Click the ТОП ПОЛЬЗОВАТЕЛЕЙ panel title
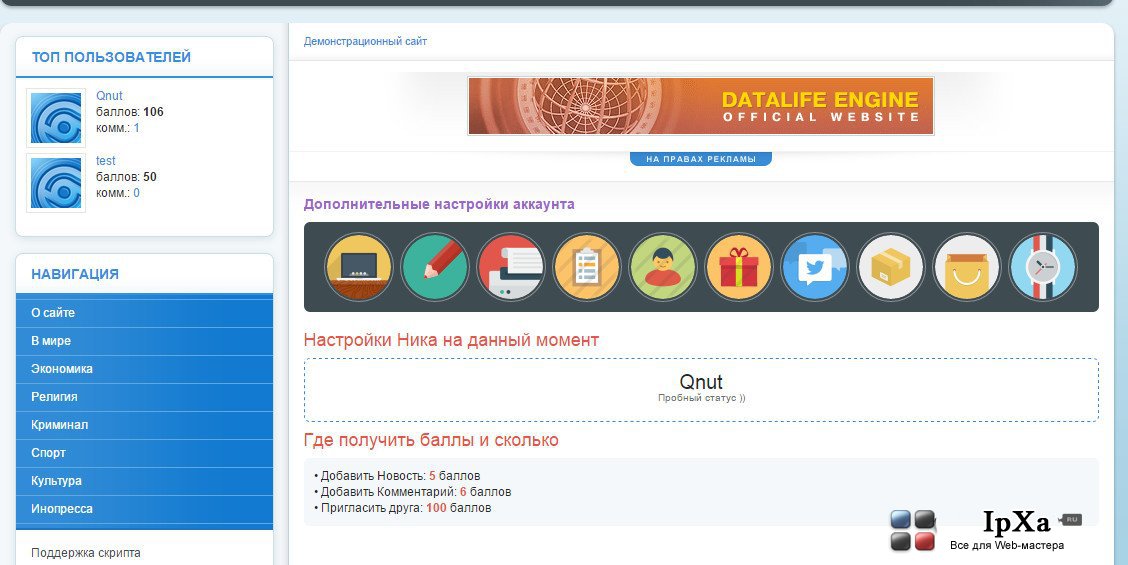Screen dimensions: 1128x565 coord(112,58)
